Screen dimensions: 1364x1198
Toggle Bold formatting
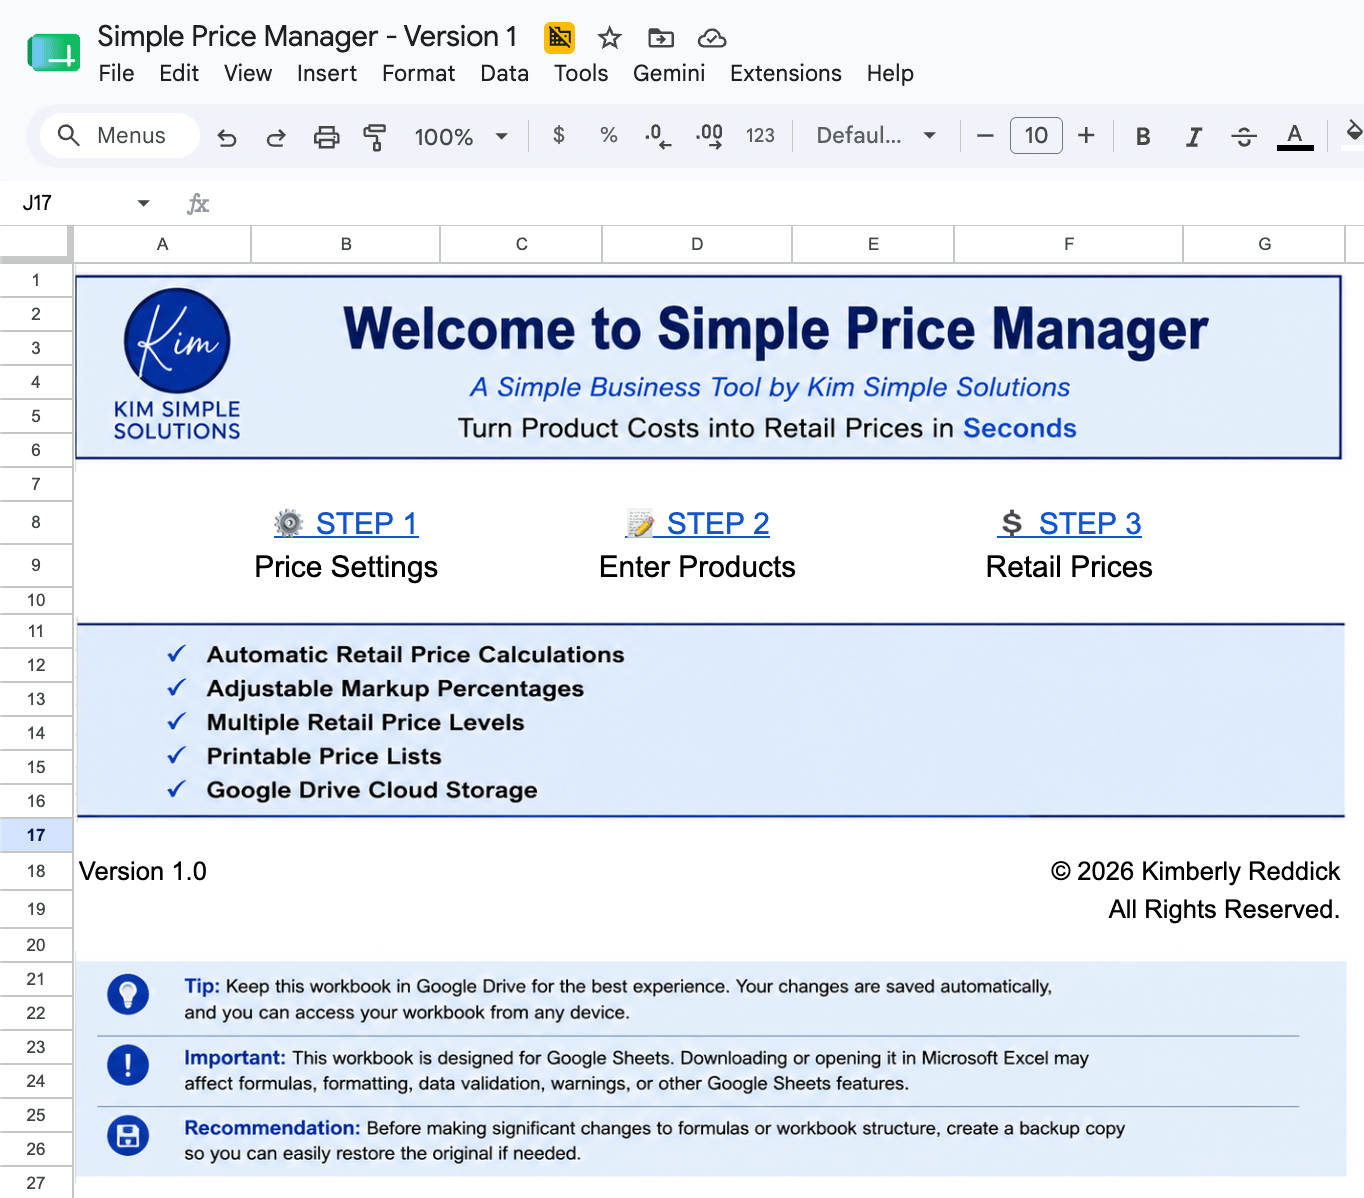1143,136
